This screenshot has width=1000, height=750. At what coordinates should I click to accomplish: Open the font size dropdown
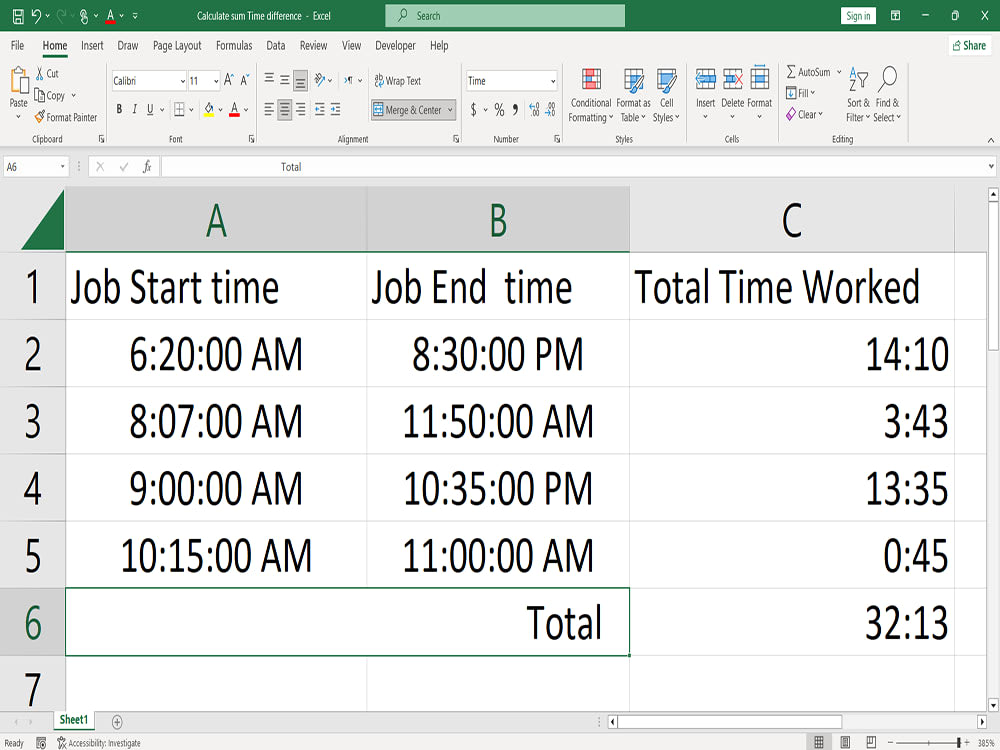(x=216, y=81)
